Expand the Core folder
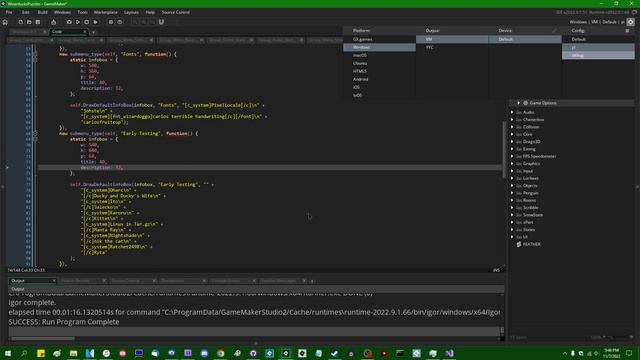The height and width of the screenshot is (360, 640). [512, 134]
